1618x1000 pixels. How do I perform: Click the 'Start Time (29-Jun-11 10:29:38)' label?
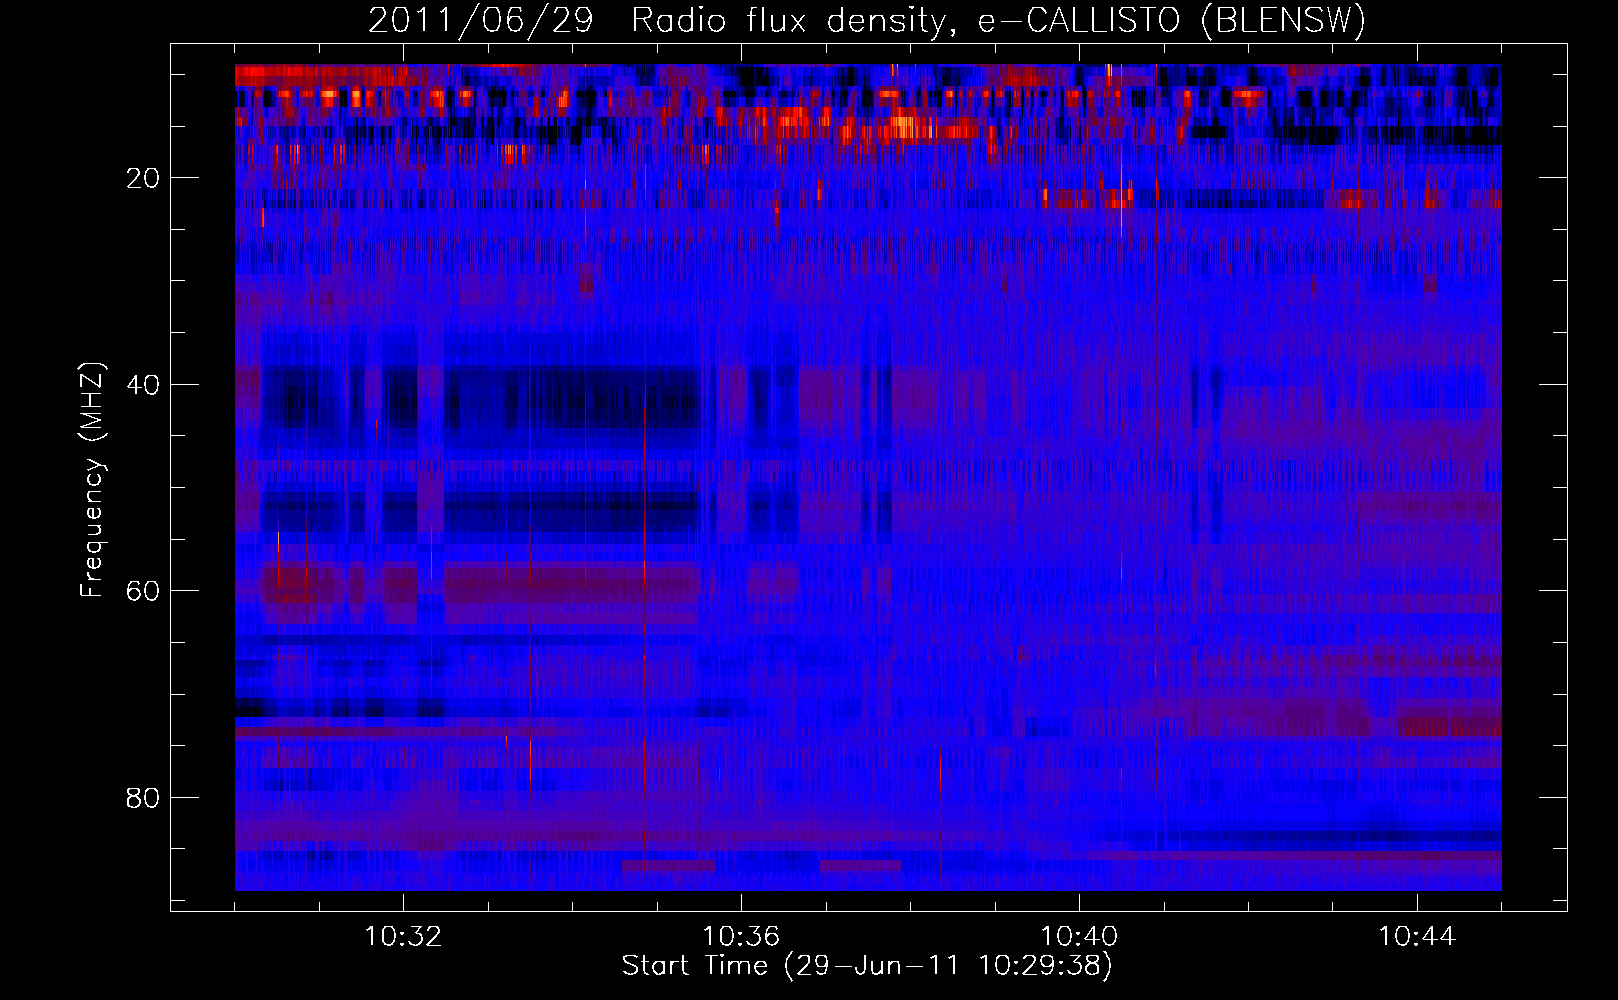(867, 966)
